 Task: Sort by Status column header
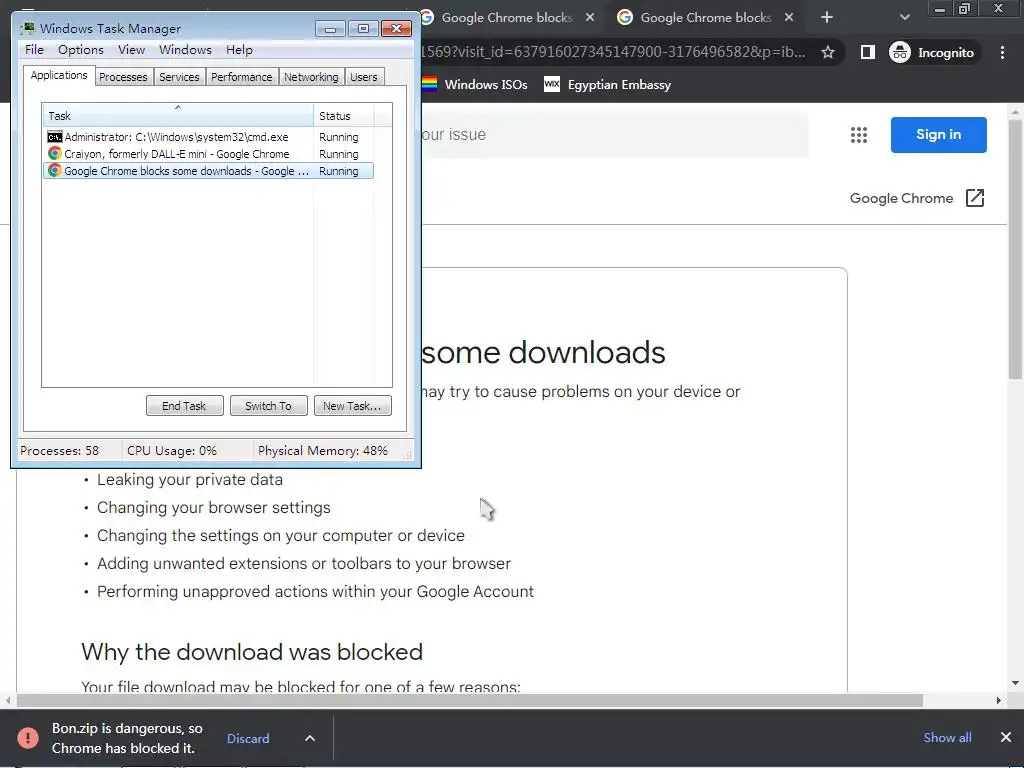(344, 116)
